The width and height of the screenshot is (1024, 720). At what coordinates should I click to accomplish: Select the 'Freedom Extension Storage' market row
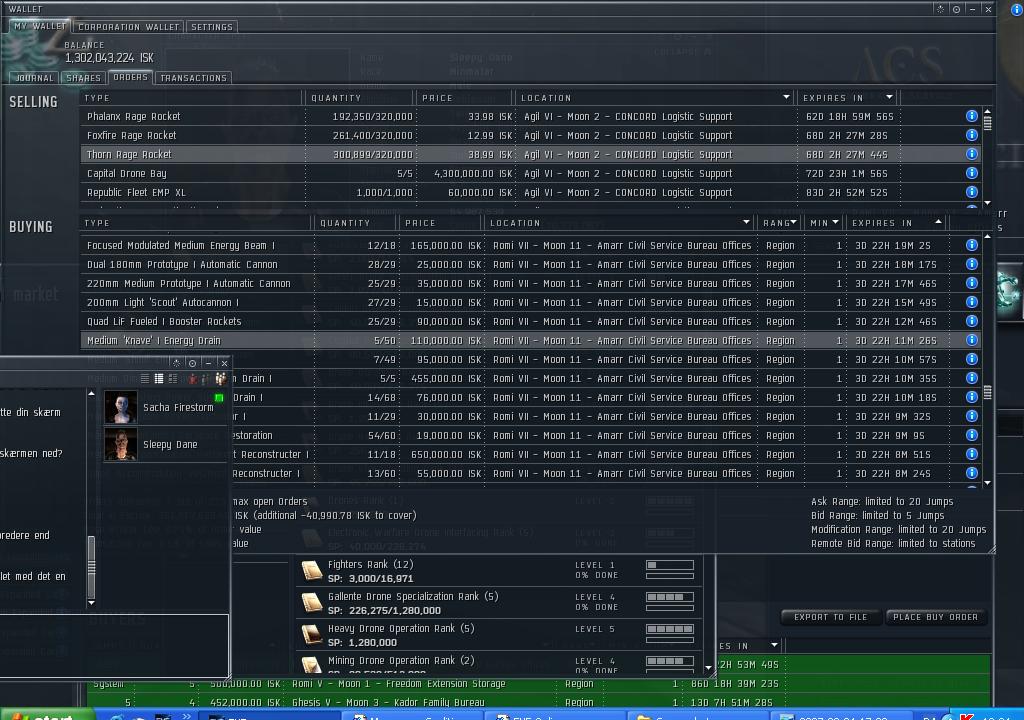538,683
